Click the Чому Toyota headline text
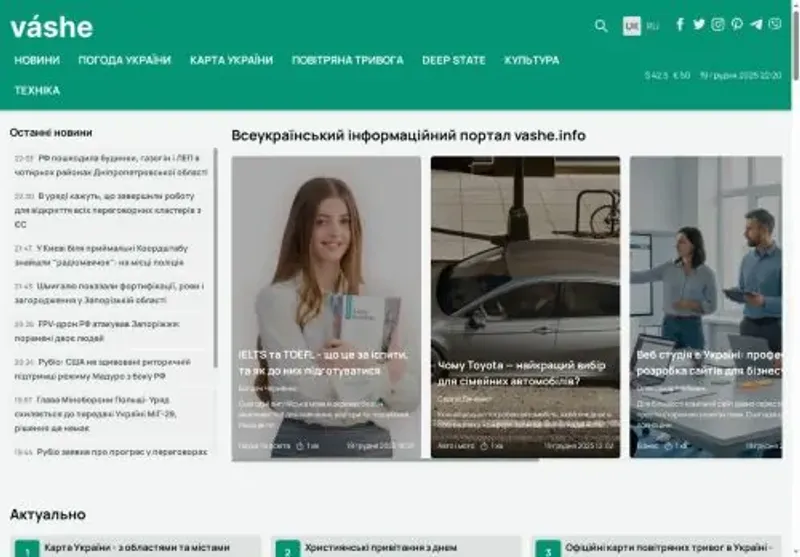800x557 pixels. tap(521, 373)
